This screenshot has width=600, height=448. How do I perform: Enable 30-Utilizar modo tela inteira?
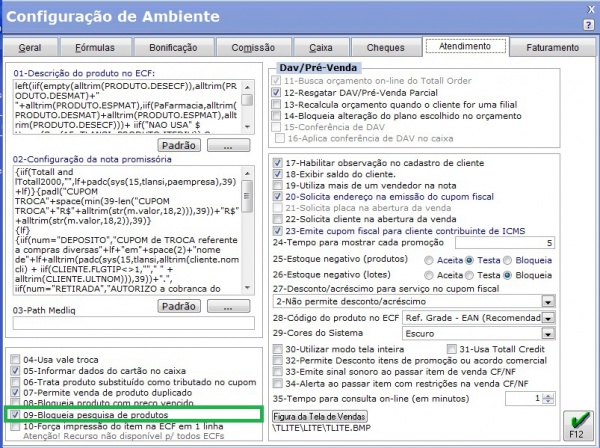(277, 349)
